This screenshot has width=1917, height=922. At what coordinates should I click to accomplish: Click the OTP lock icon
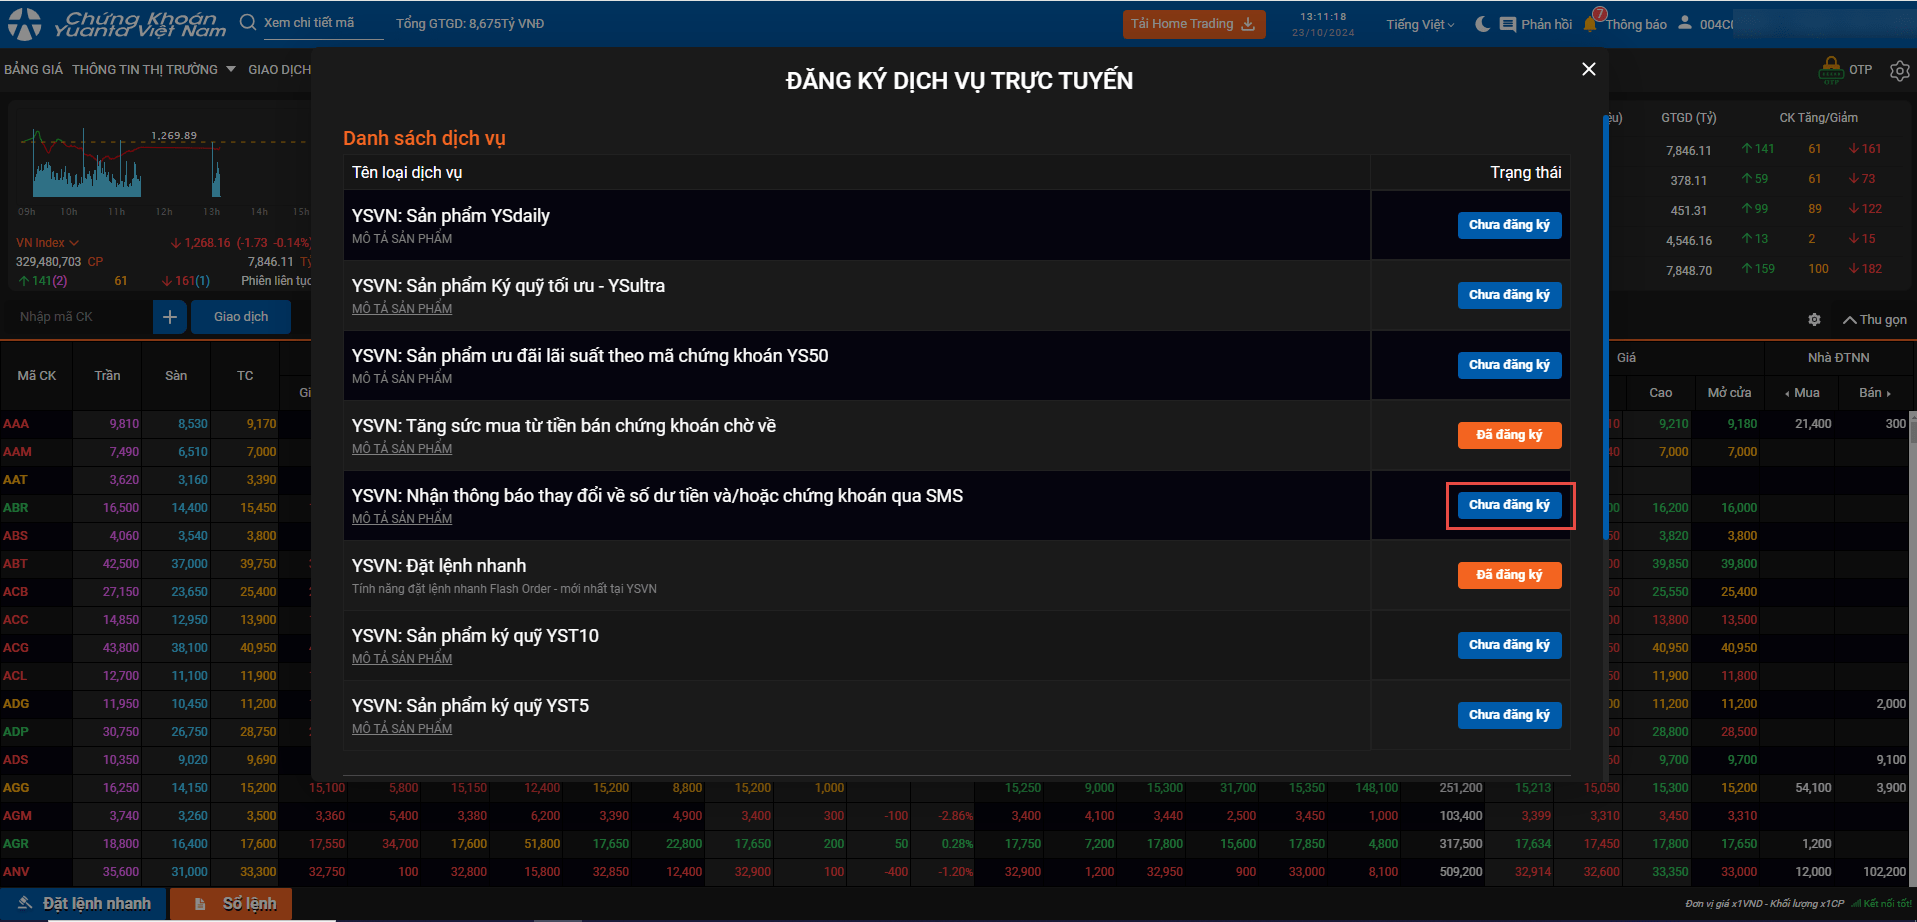tap(1830, 70)
